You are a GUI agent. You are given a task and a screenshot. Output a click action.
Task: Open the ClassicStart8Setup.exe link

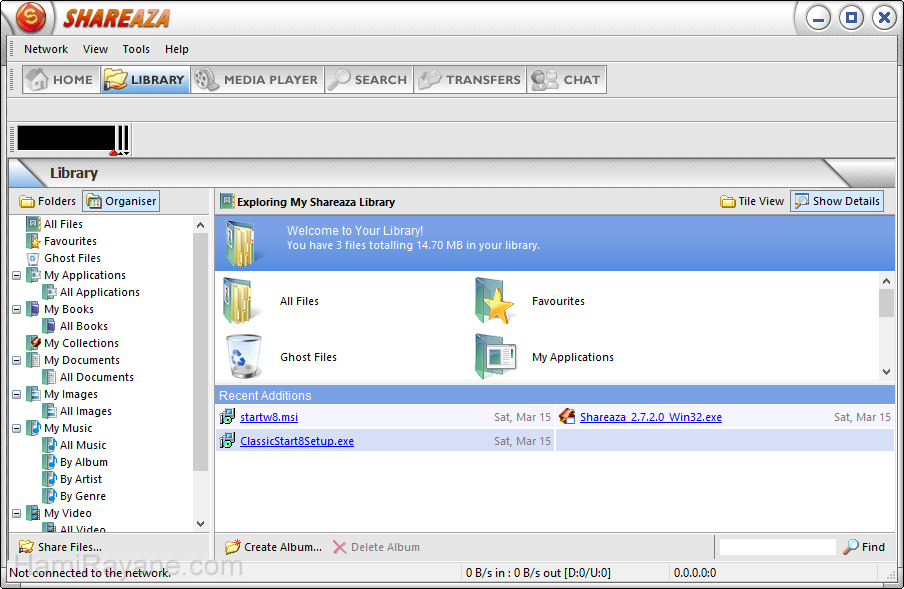pyautogui.click(x=297, y=441)
